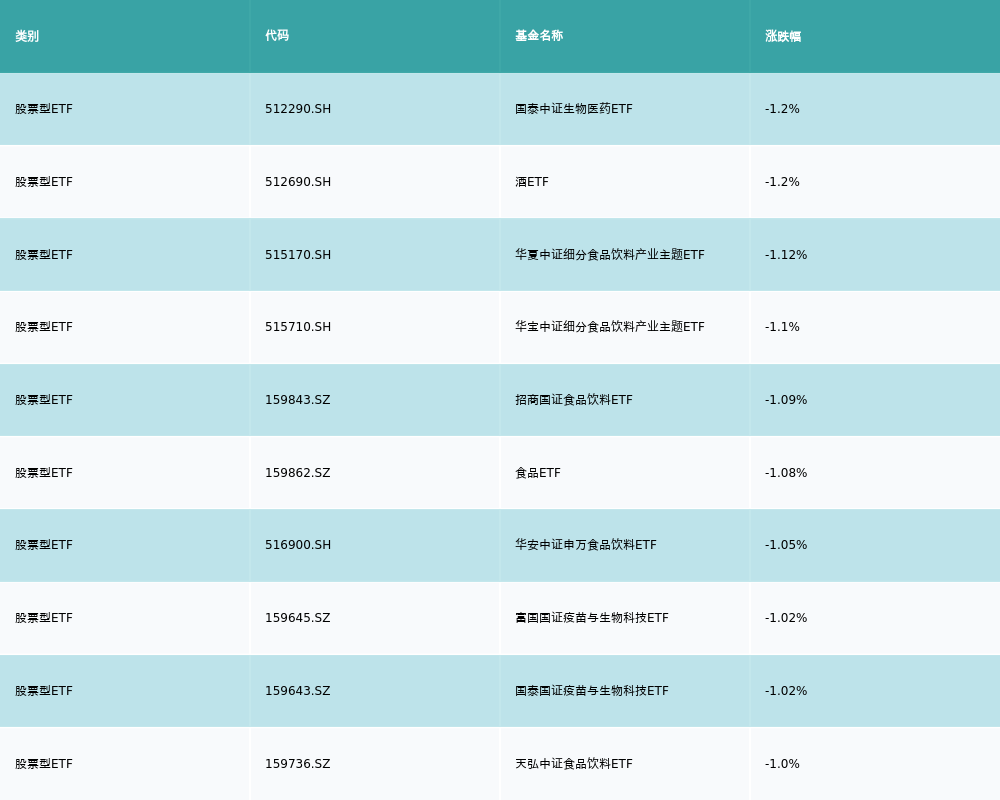Screen dimensions: 1000x800
Task: Click fund name 招商国证食品饮料ETF
Action: click(574, 400)
